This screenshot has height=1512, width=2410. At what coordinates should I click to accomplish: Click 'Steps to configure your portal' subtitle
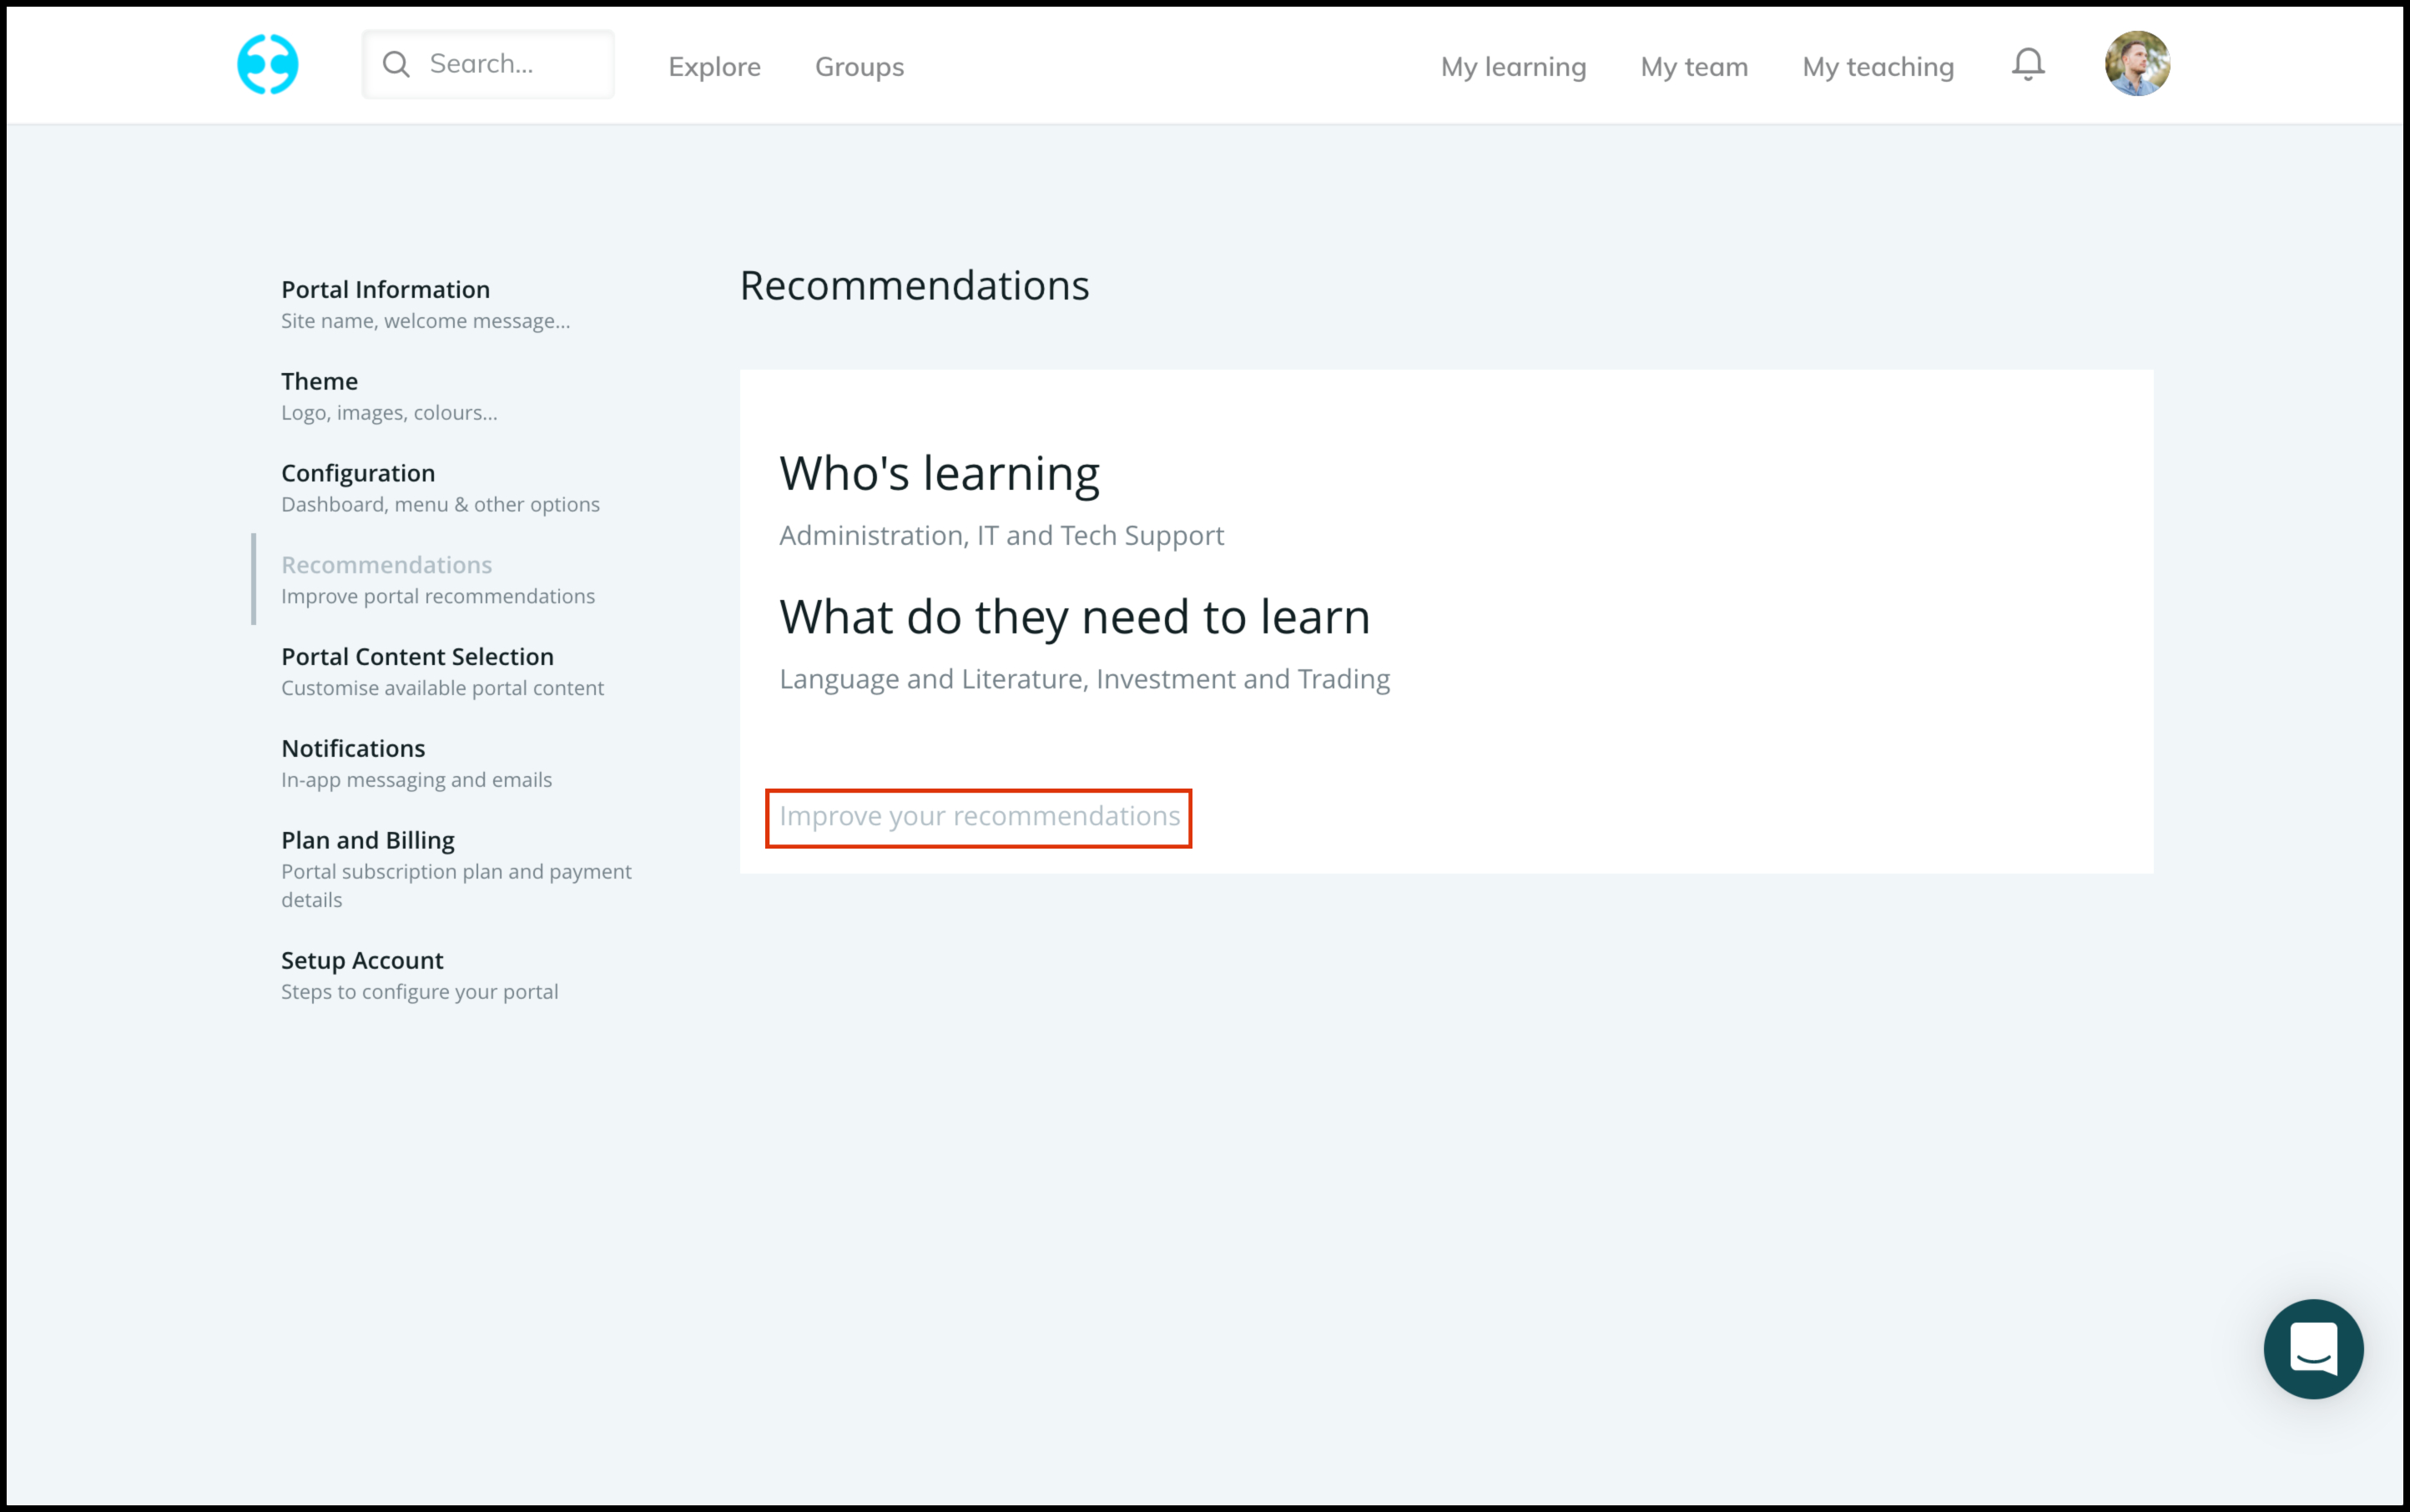tap(419, 992)
